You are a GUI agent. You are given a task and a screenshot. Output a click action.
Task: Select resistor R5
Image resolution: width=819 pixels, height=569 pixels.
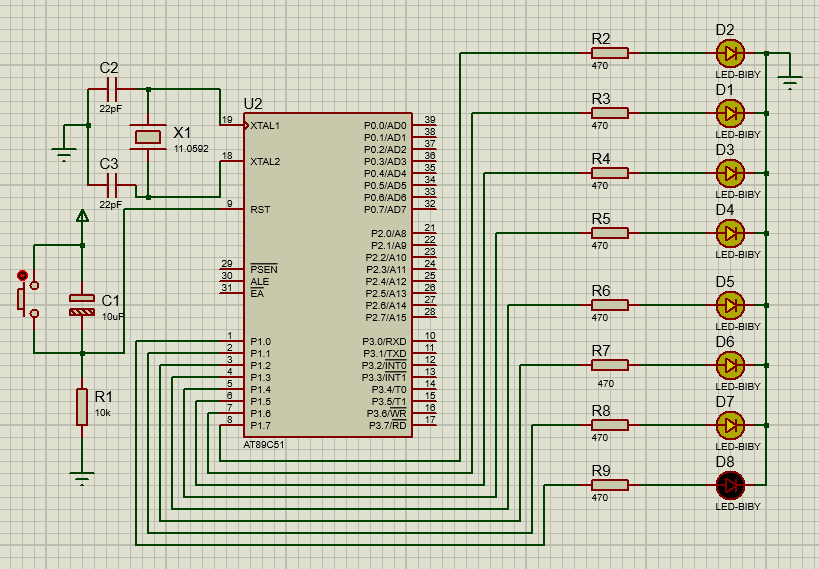coord(610,234)
